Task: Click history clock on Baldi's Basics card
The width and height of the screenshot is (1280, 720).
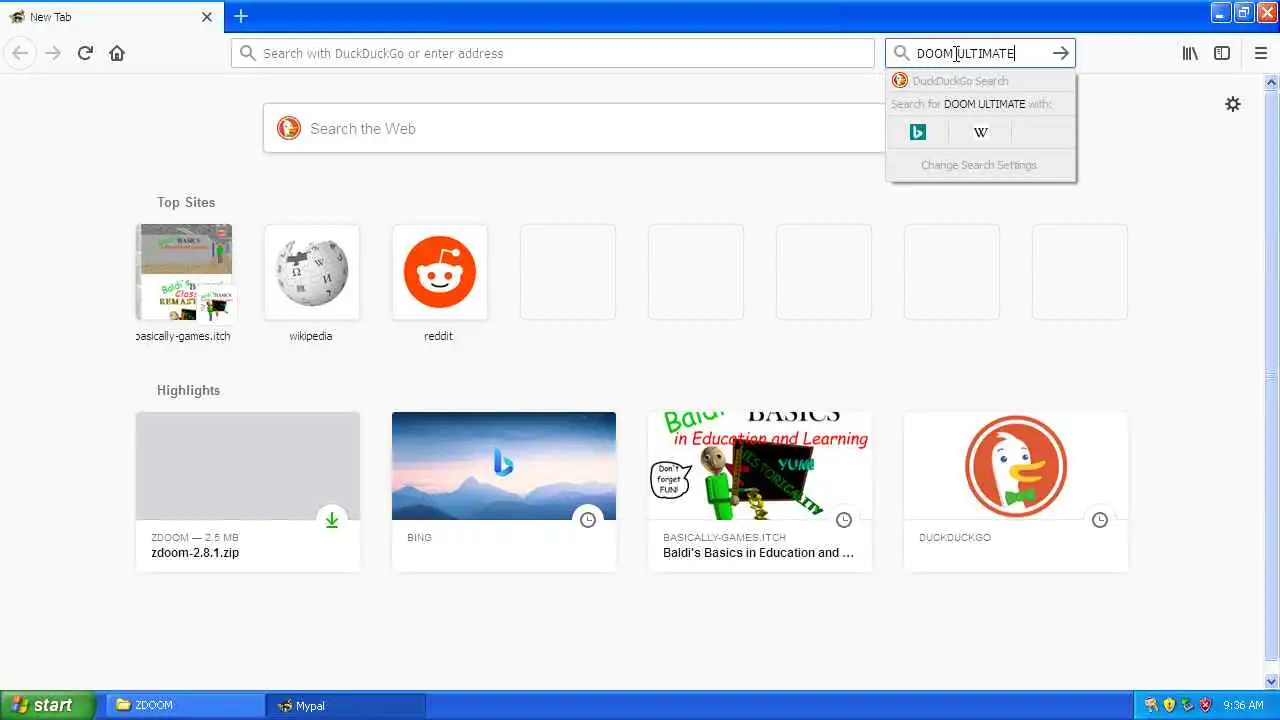Action: click(844, 520)
